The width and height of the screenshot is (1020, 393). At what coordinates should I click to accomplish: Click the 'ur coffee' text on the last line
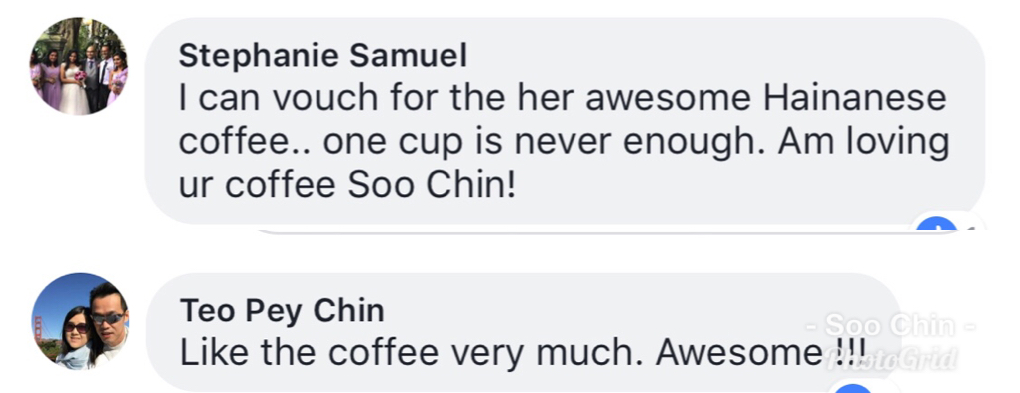(258, 185)
